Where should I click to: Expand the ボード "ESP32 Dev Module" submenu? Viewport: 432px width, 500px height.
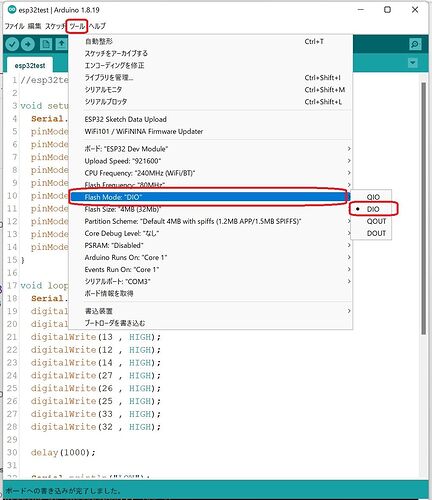tap(211, 149)
